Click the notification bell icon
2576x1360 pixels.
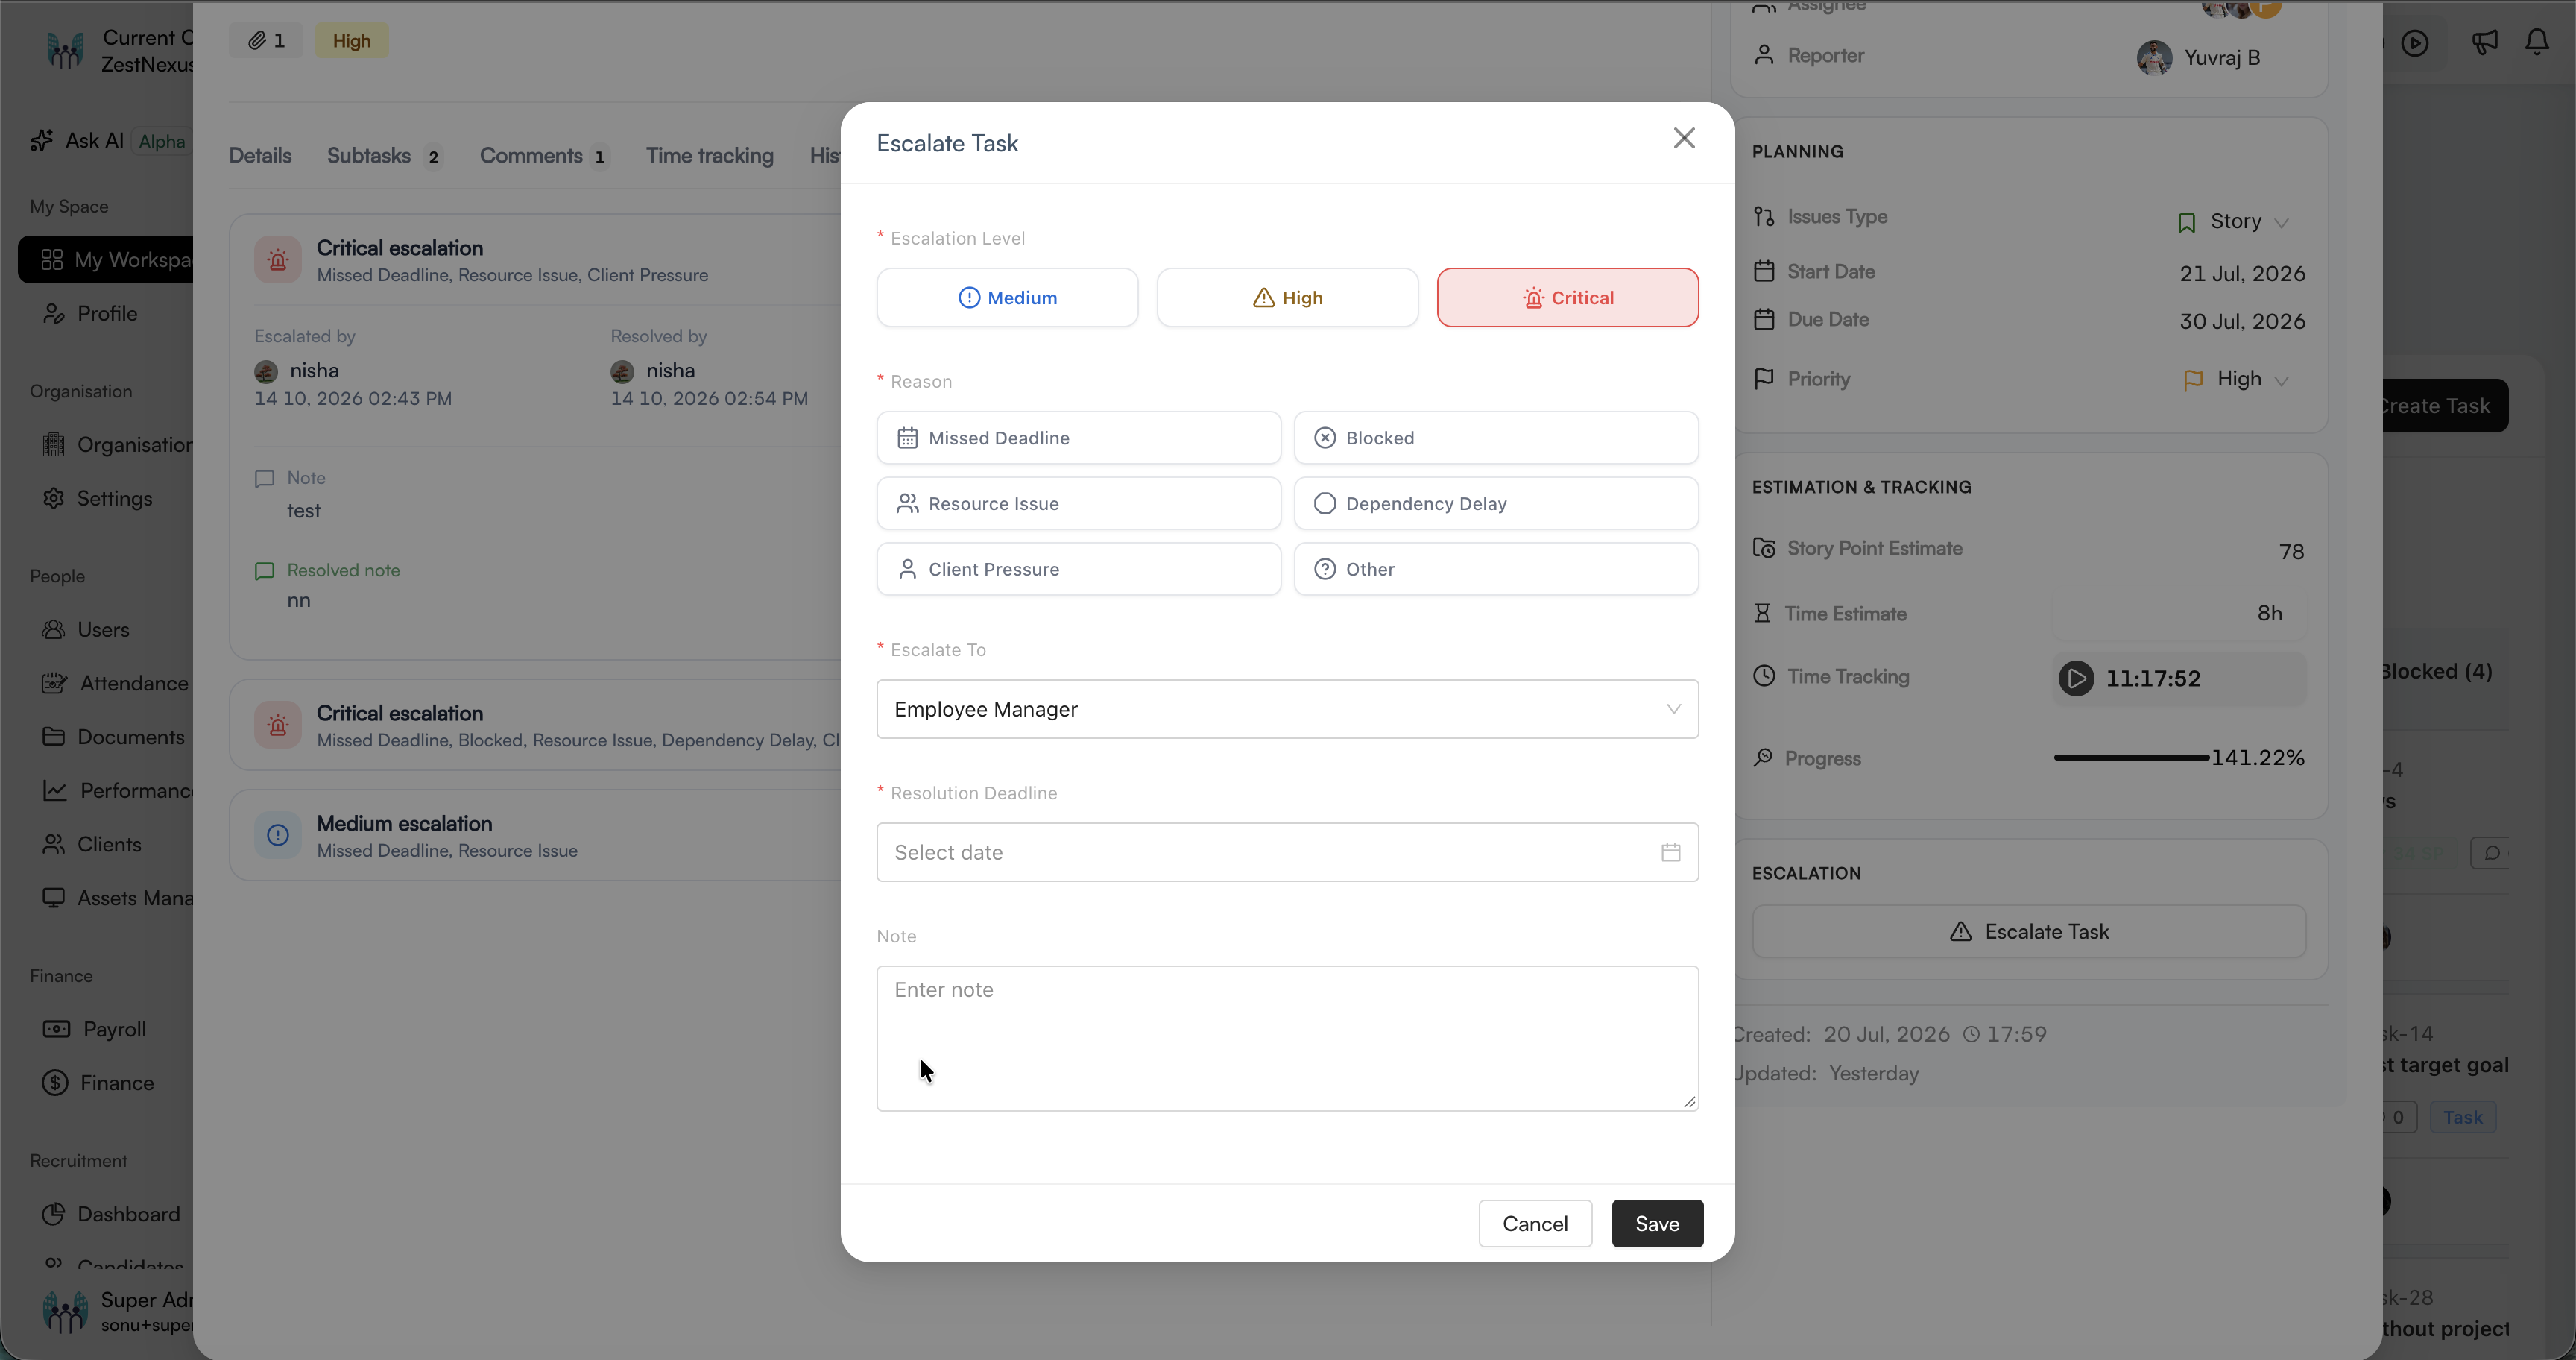pos(2537,42)
